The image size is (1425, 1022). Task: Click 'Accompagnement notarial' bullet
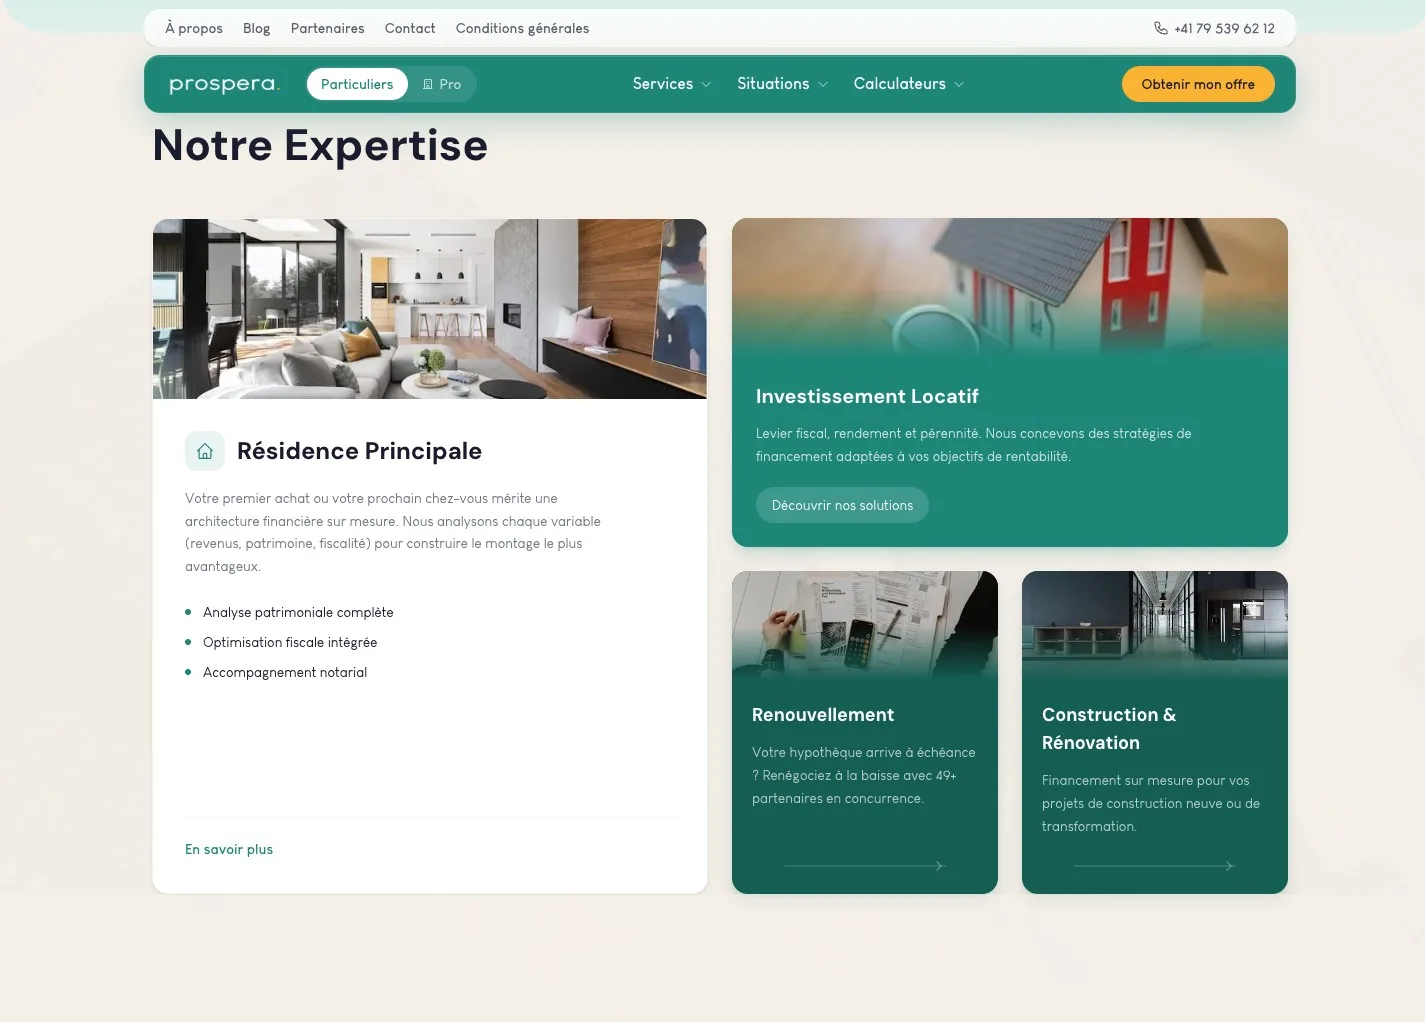click(285, 672)
